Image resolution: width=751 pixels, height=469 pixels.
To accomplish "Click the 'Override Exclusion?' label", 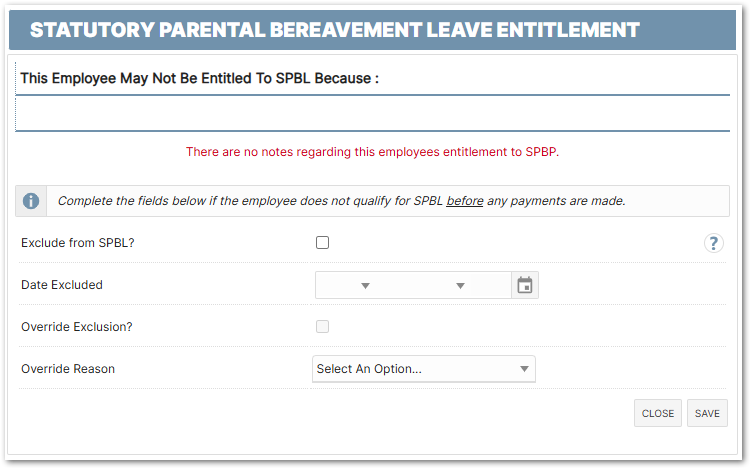I will click(77, 327).
